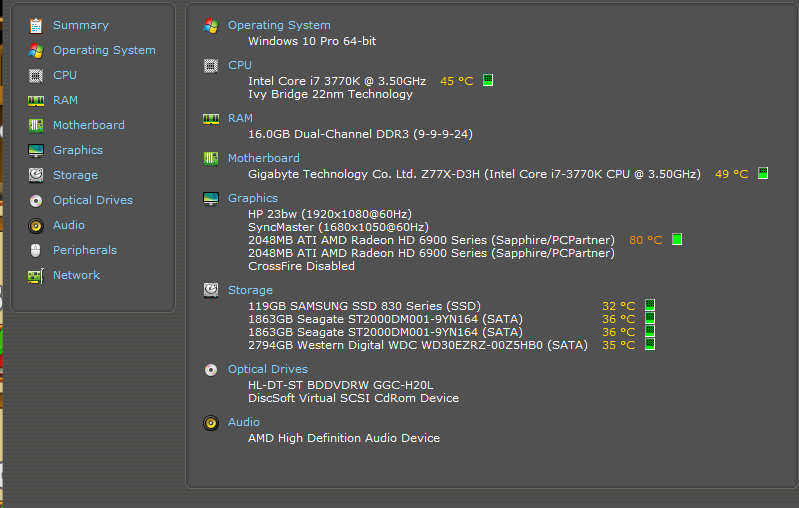Follow the Audio heading link in summary

tap(244, 422)
